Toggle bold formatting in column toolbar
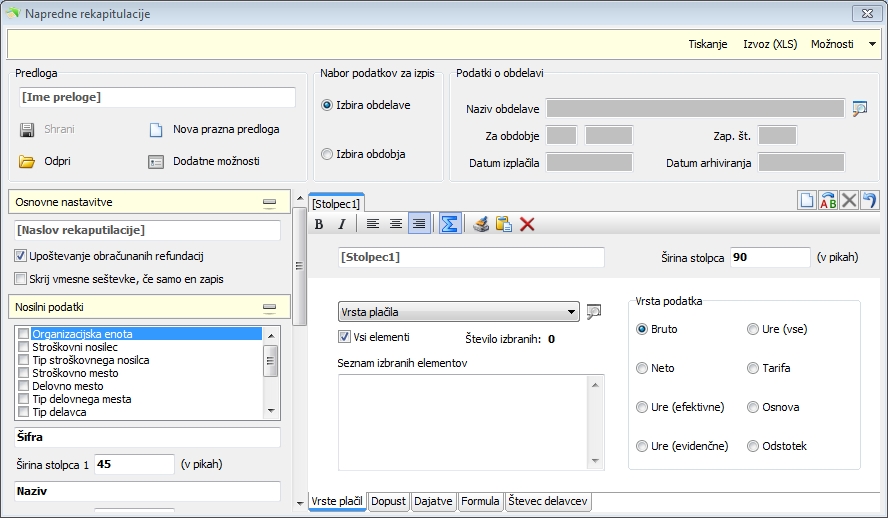This screenshot has width=888, height=518. point(319,224)
